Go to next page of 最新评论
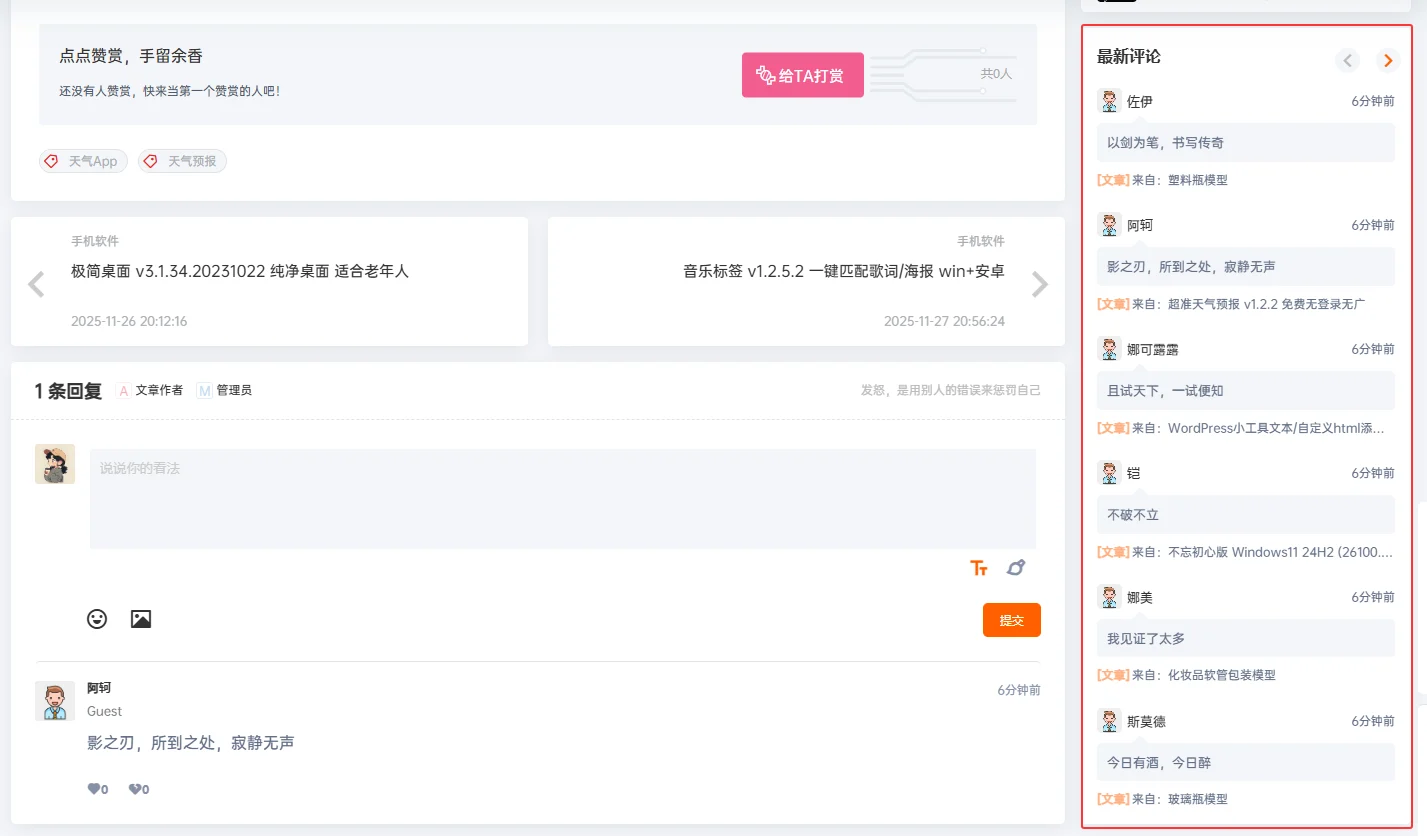Screen dimensions: 1427x836 click(x=1387, y=61)
